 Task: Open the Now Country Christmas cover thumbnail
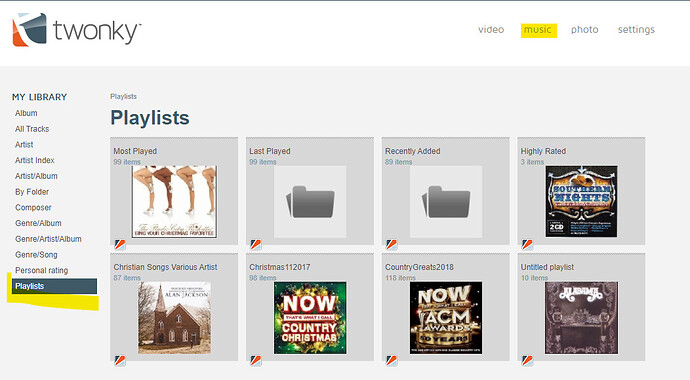point(310,318)
